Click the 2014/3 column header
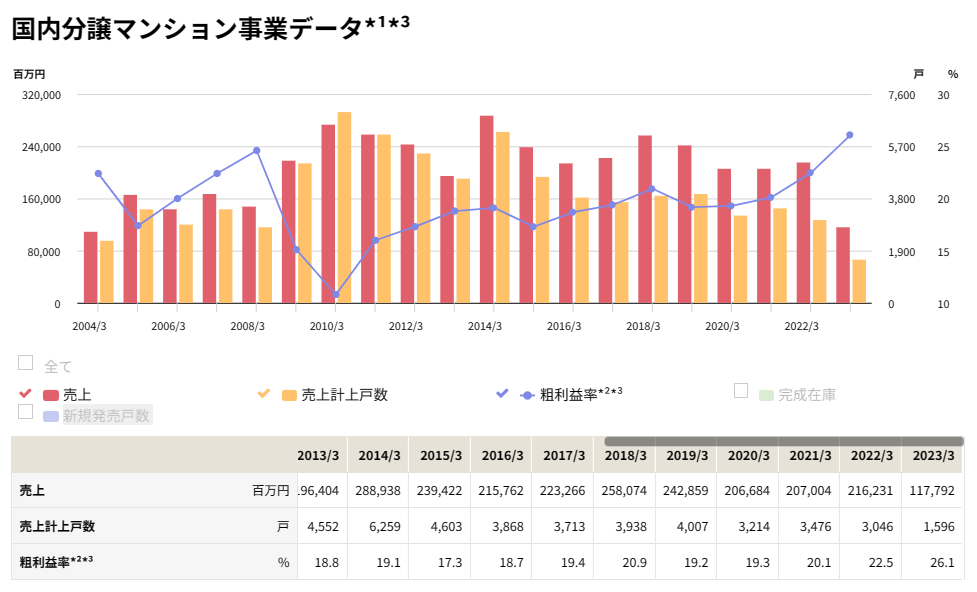Image resolution: width=977 pixels, height=592 pixels. (379, 456)
